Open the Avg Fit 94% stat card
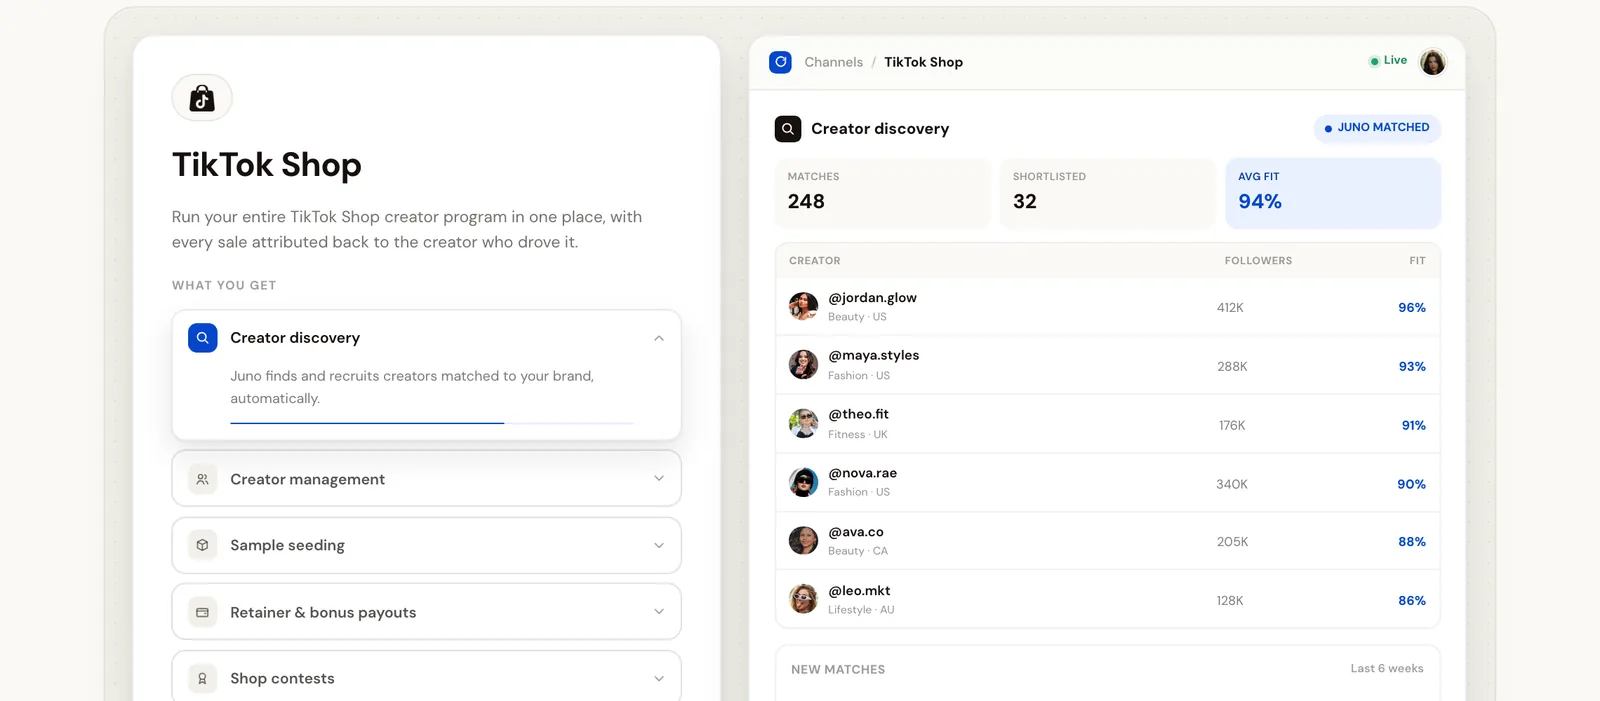This screenshot has height=701, width=1600. [x=1333, y=193]
